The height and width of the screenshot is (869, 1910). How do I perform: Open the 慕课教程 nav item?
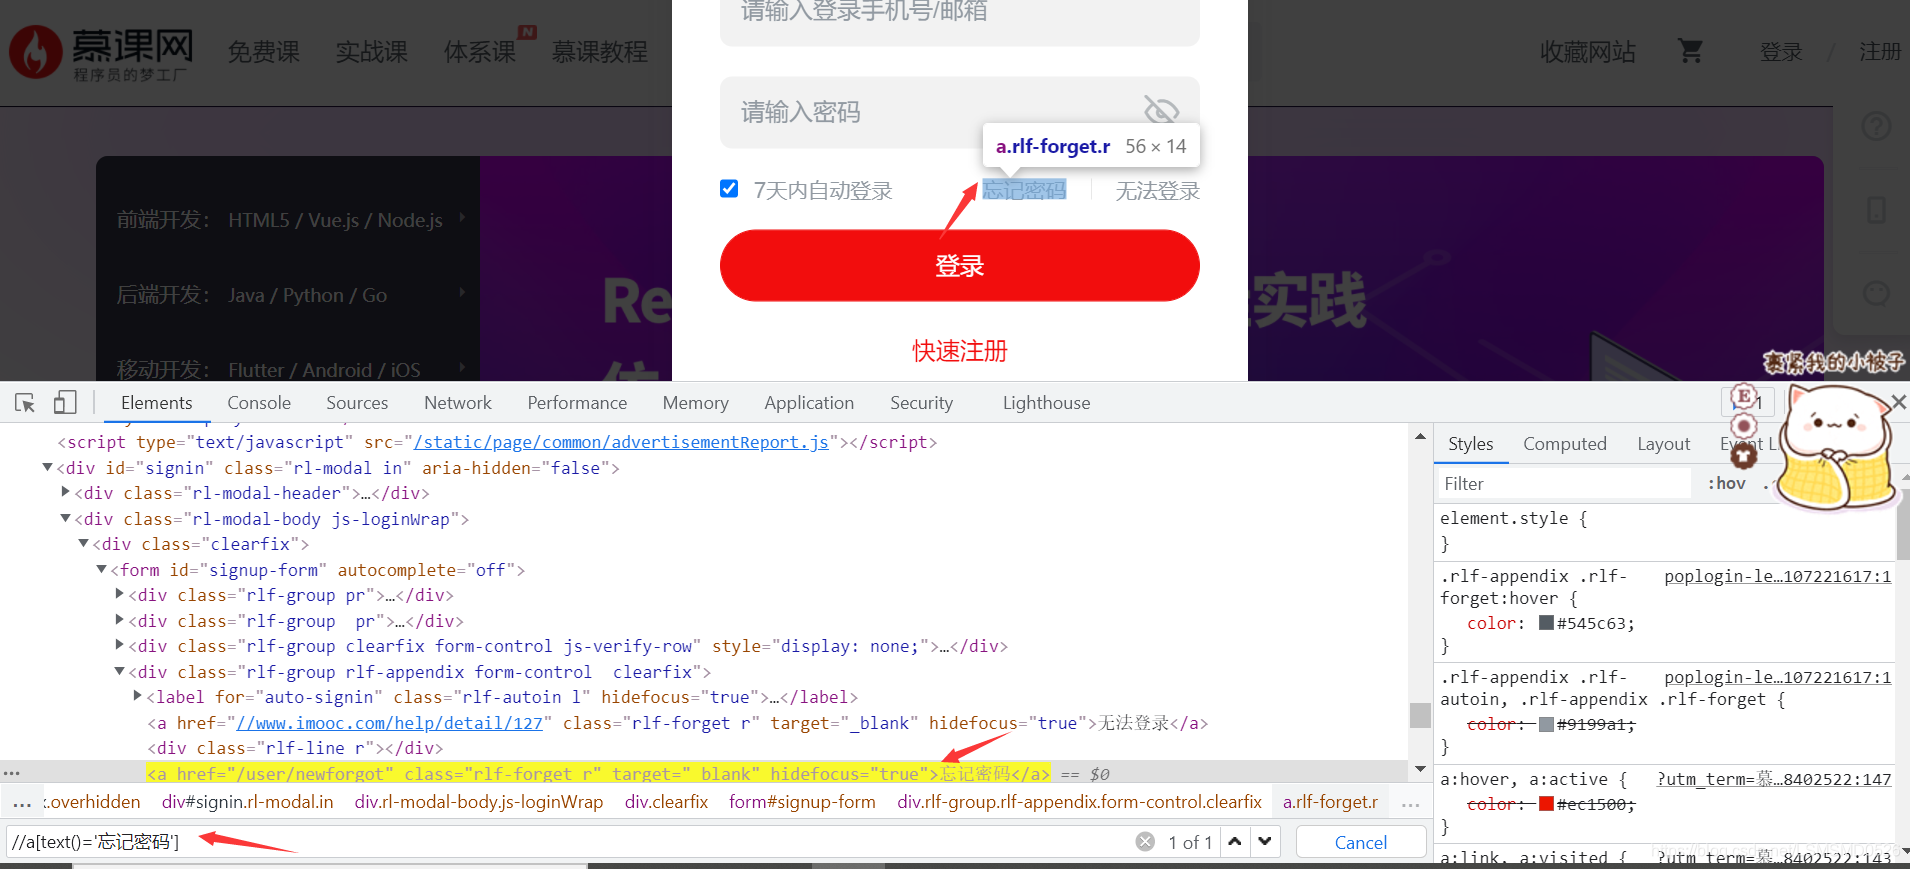(600, 52)
